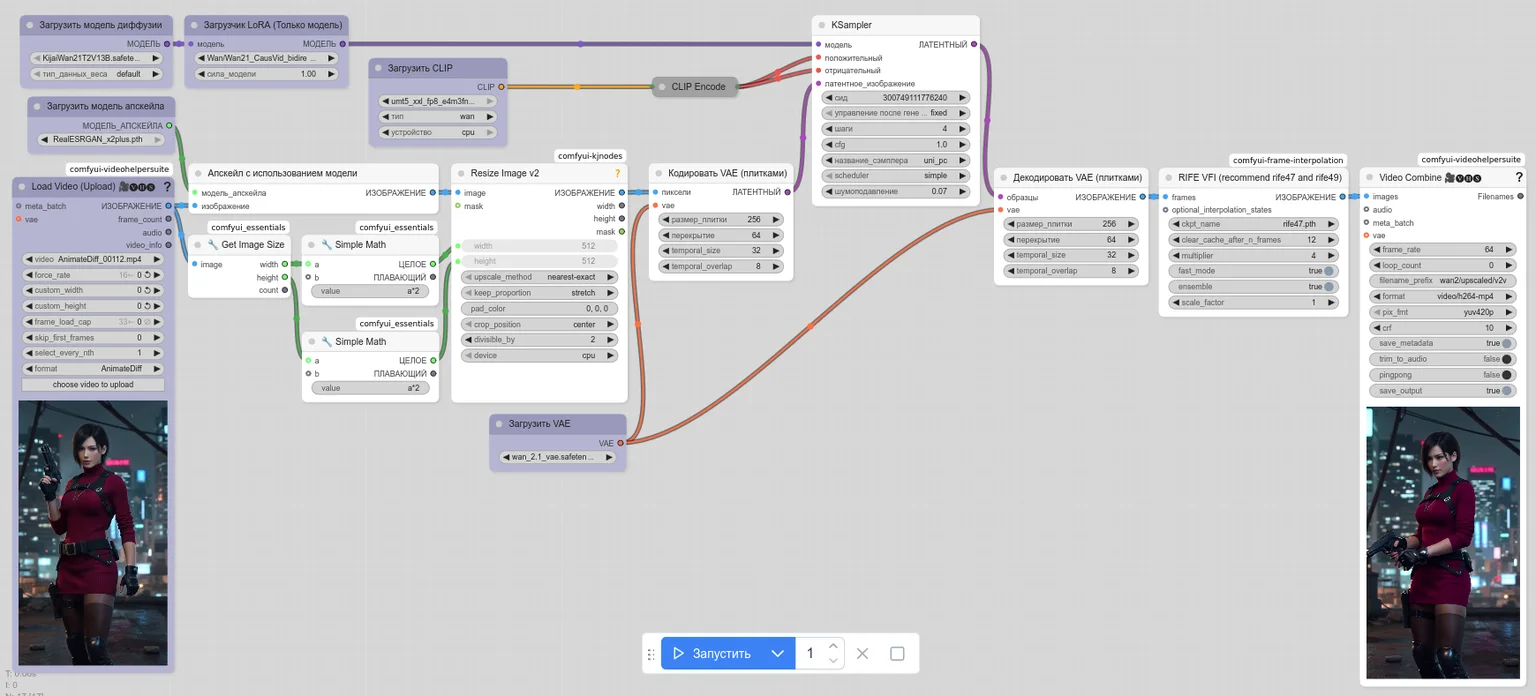Click choose video to upload button

tap(93, 384)
